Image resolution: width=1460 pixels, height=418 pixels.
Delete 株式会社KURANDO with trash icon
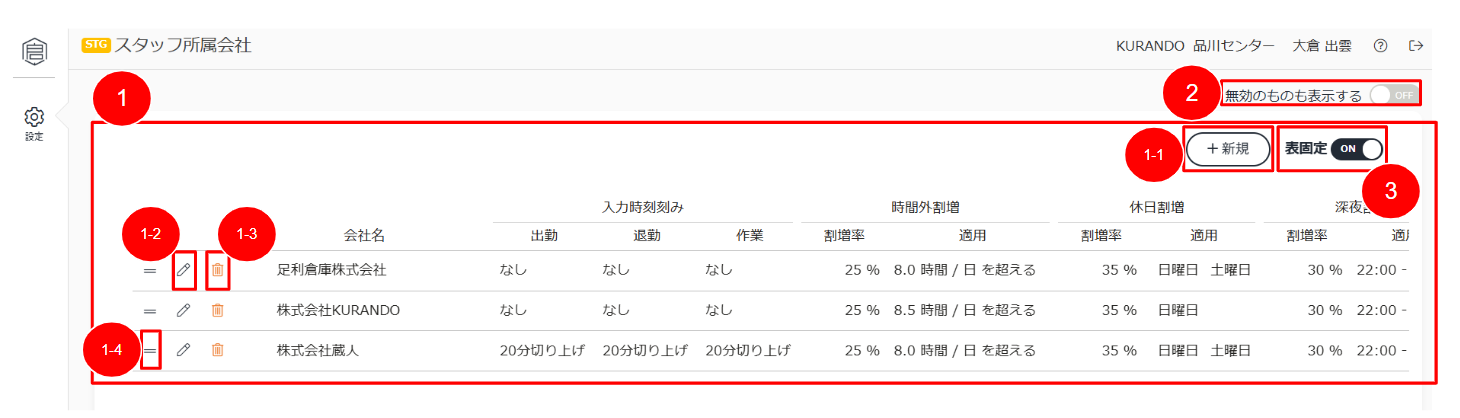(217, 310)
